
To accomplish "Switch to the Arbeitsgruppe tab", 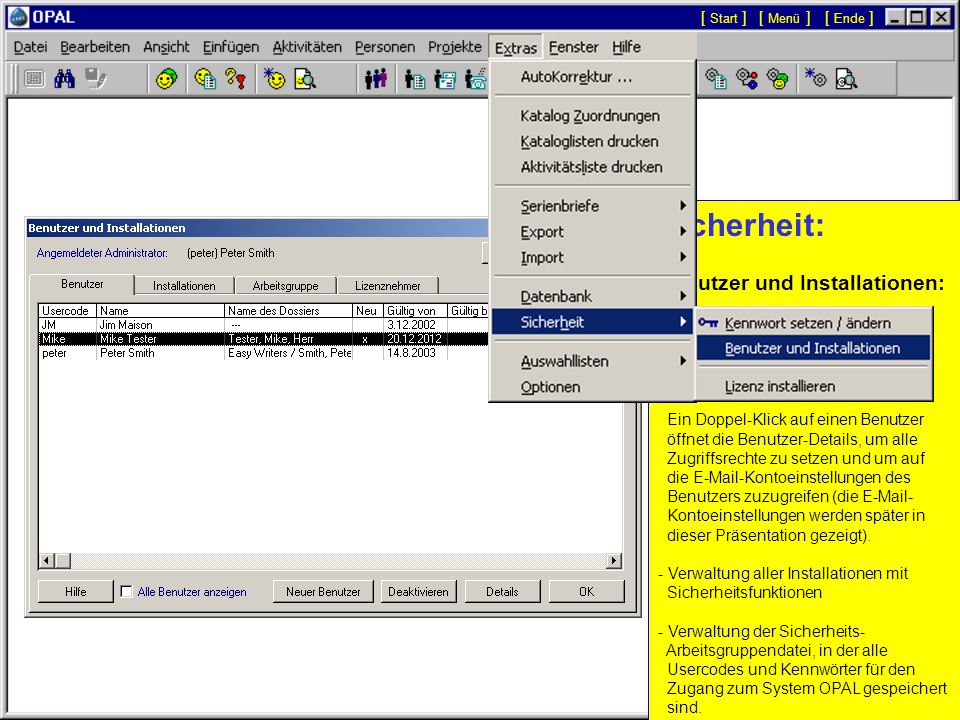I will tap(285, 286).
